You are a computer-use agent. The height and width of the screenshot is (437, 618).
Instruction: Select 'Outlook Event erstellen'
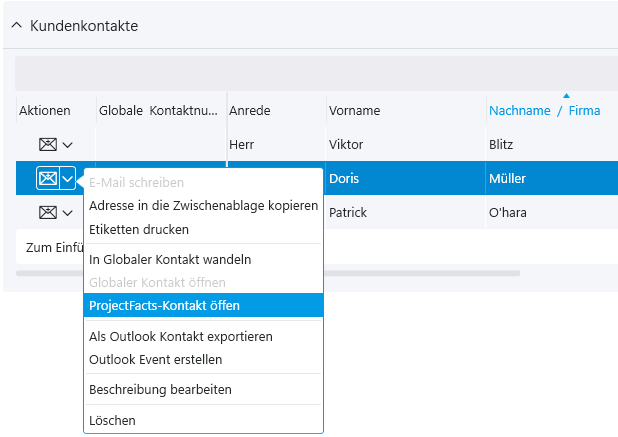155,359
